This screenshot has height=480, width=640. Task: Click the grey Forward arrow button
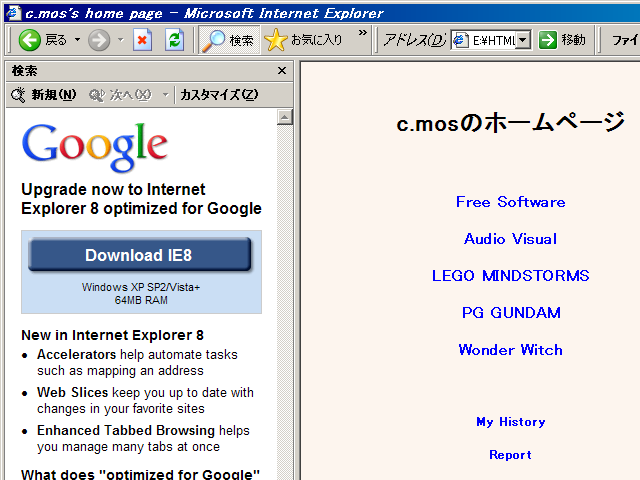tap(99, 40)
